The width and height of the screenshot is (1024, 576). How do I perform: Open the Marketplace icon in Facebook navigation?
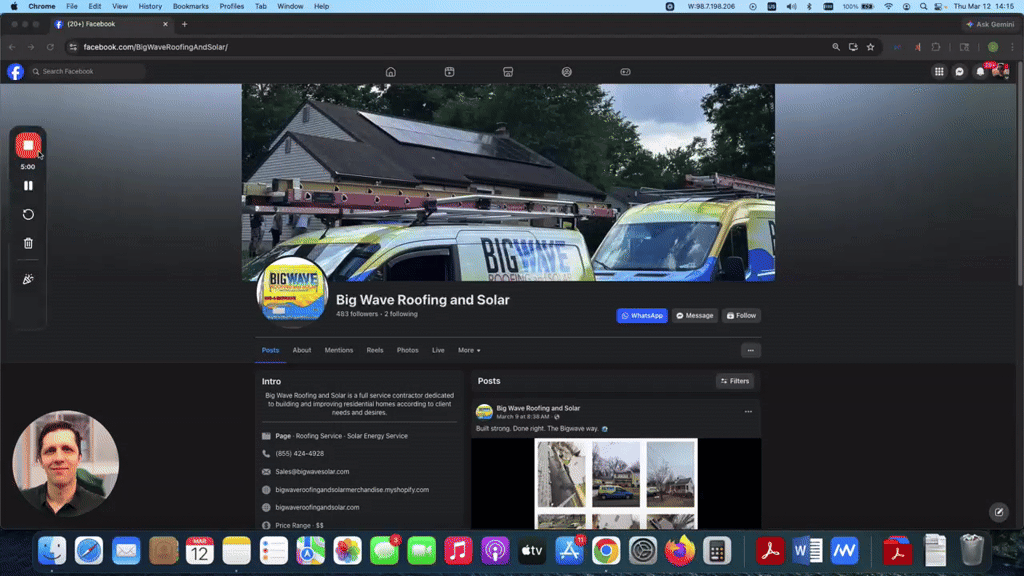[x=508, y=72]
